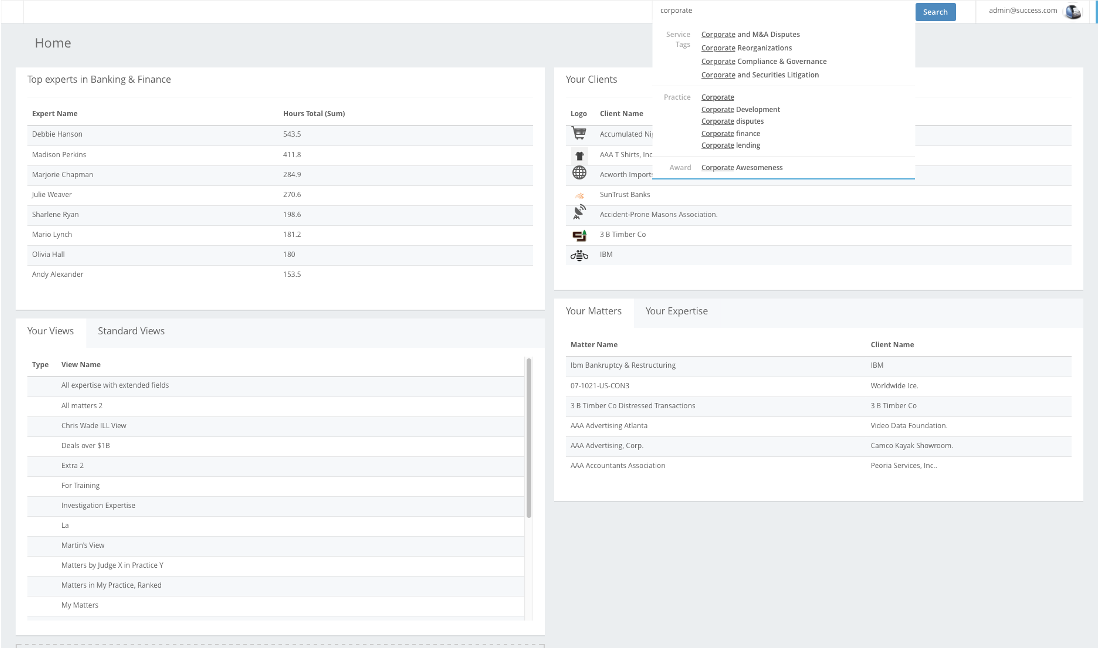Open the Ibm Bankruptcy & Restructuring matter
The image size is (1098, 648).
[622, 365]
